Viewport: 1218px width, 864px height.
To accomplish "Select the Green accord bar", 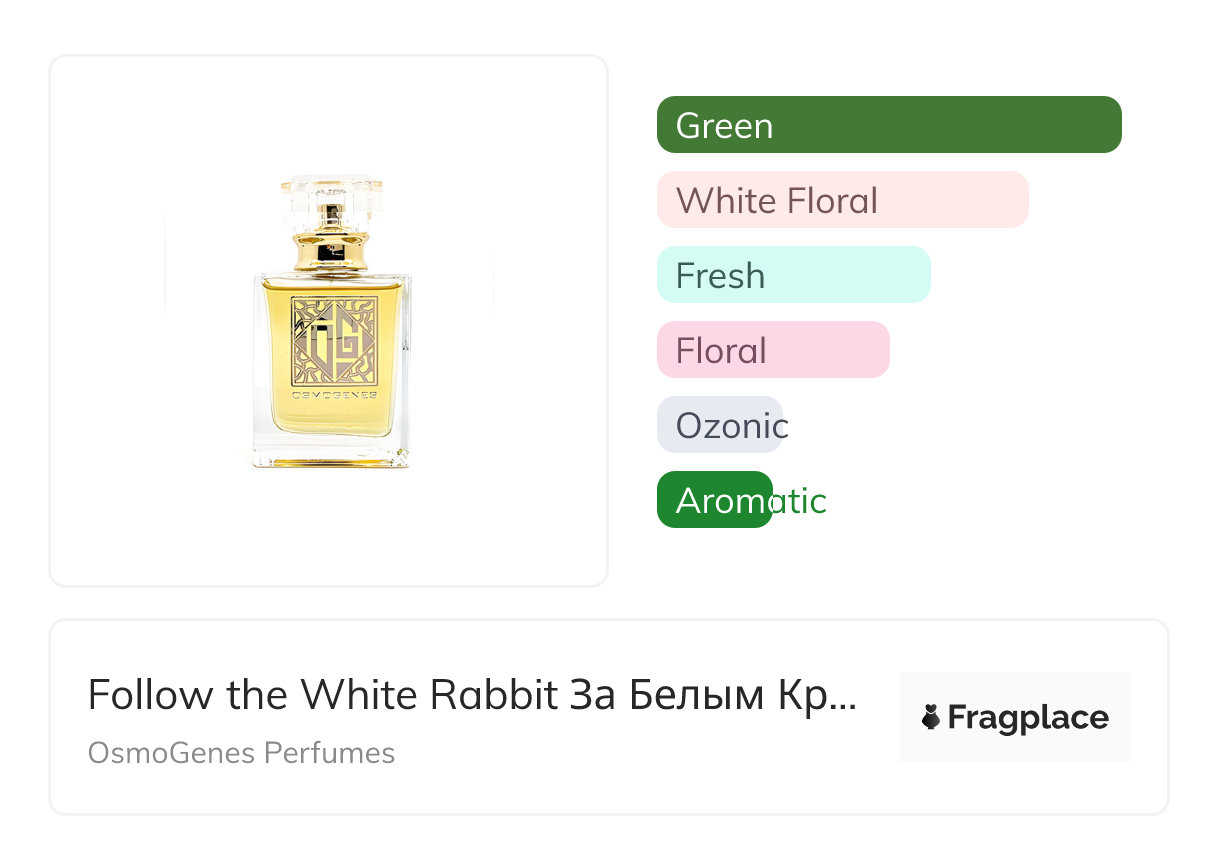I will [x=888, y=125].
